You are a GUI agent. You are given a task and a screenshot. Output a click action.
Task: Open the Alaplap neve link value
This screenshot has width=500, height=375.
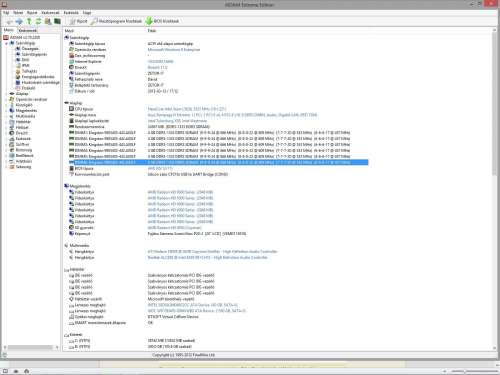(232, 115)
